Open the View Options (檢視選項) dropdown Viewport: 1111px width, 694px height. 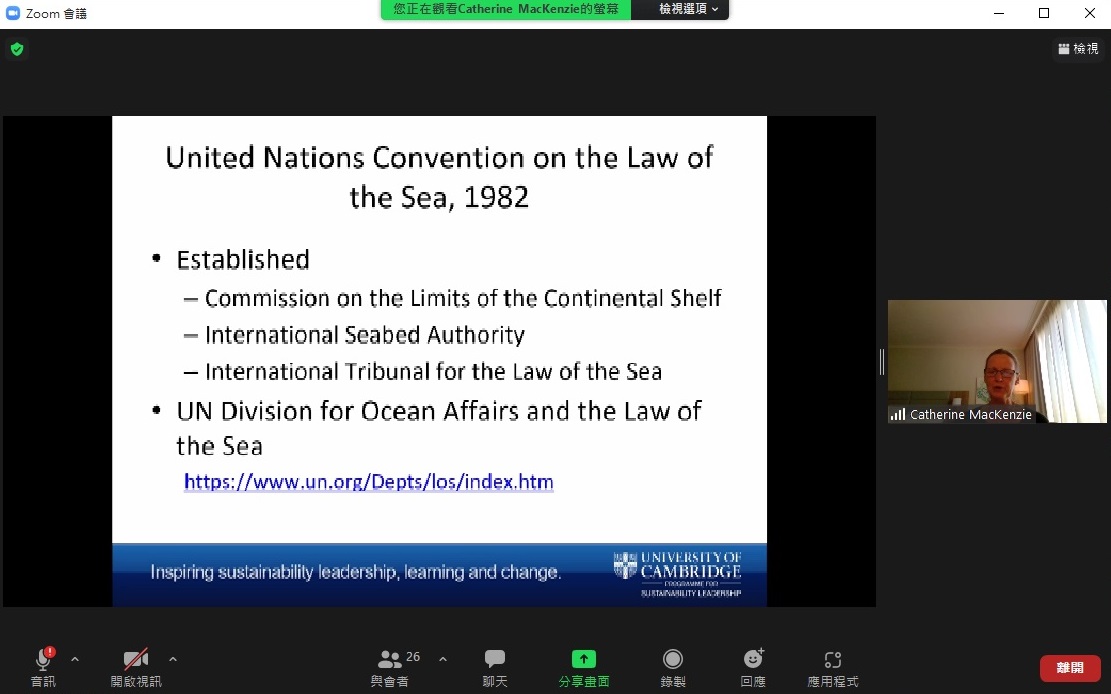coord(688,9)
